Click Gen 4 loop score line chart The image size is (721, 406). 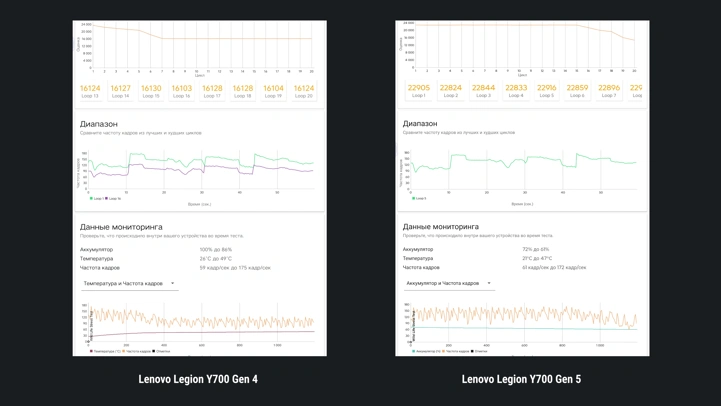click(x=198, y=48)
